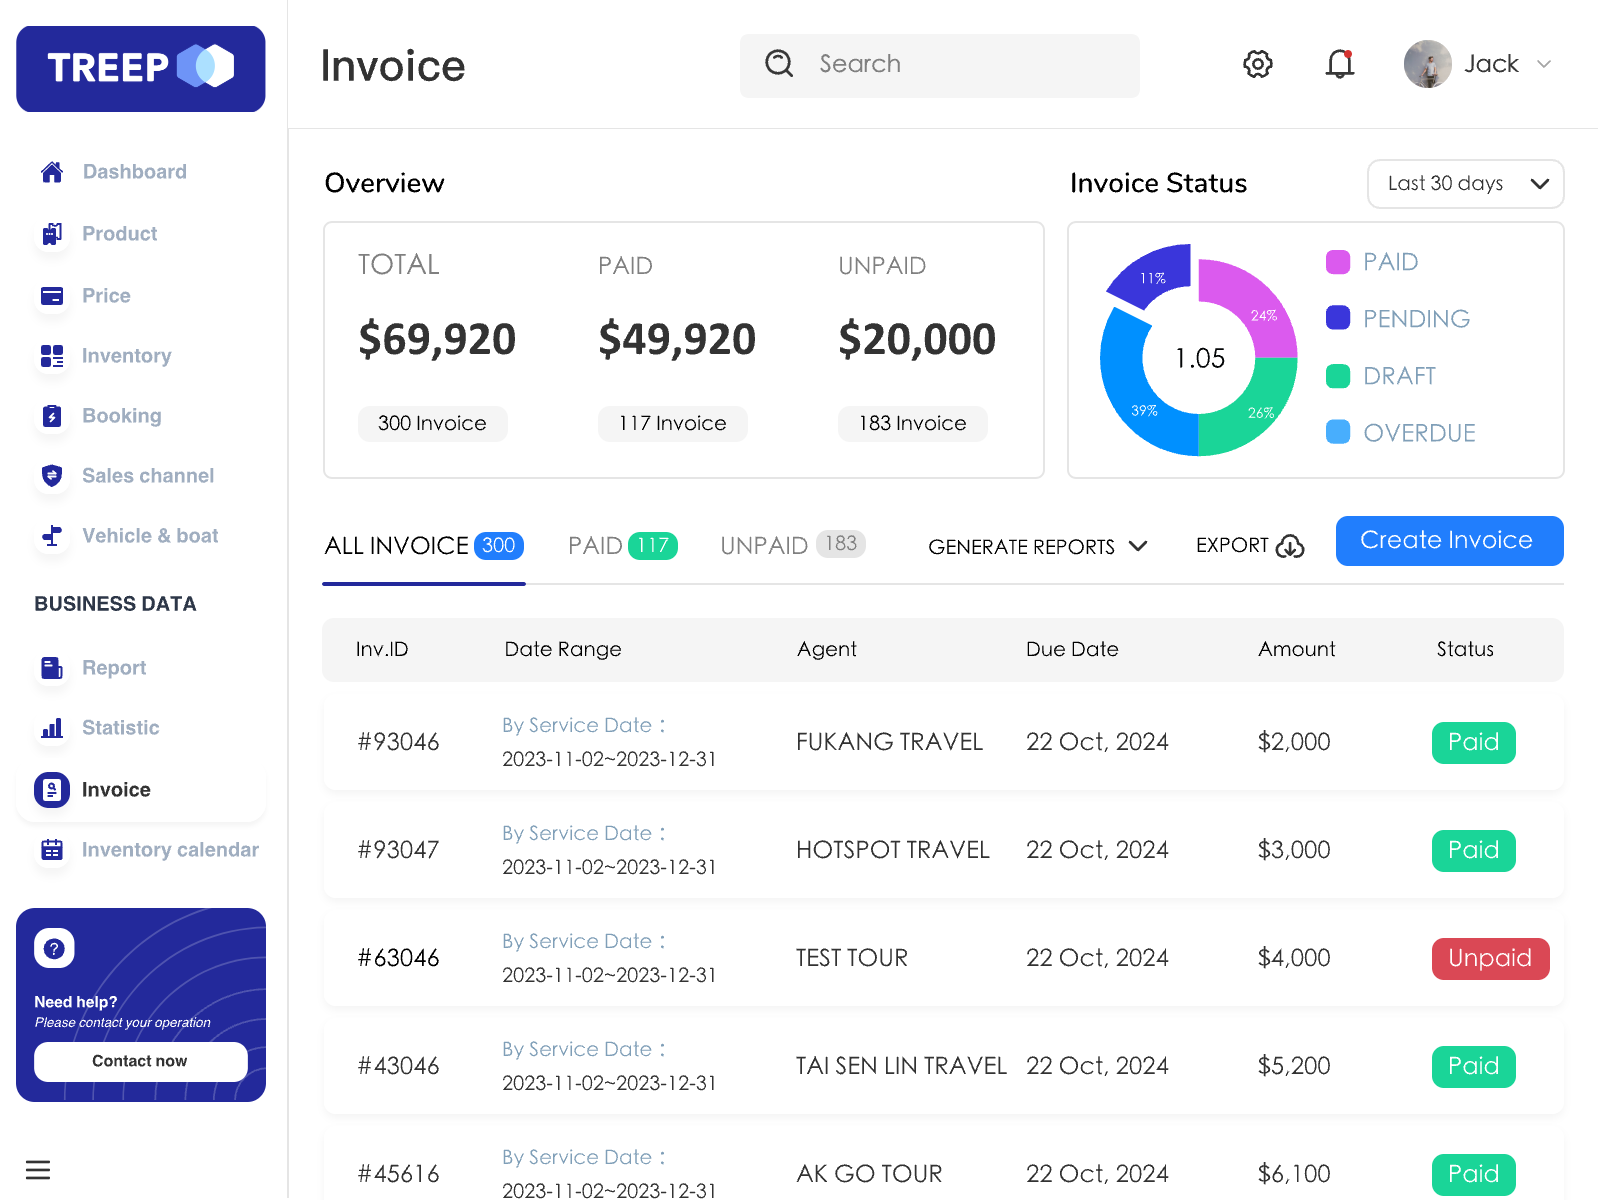Image resolution: width=1600 pixels, height=1200 pixels.
Task: Click the Product sidebar icon
Action: 52,234
